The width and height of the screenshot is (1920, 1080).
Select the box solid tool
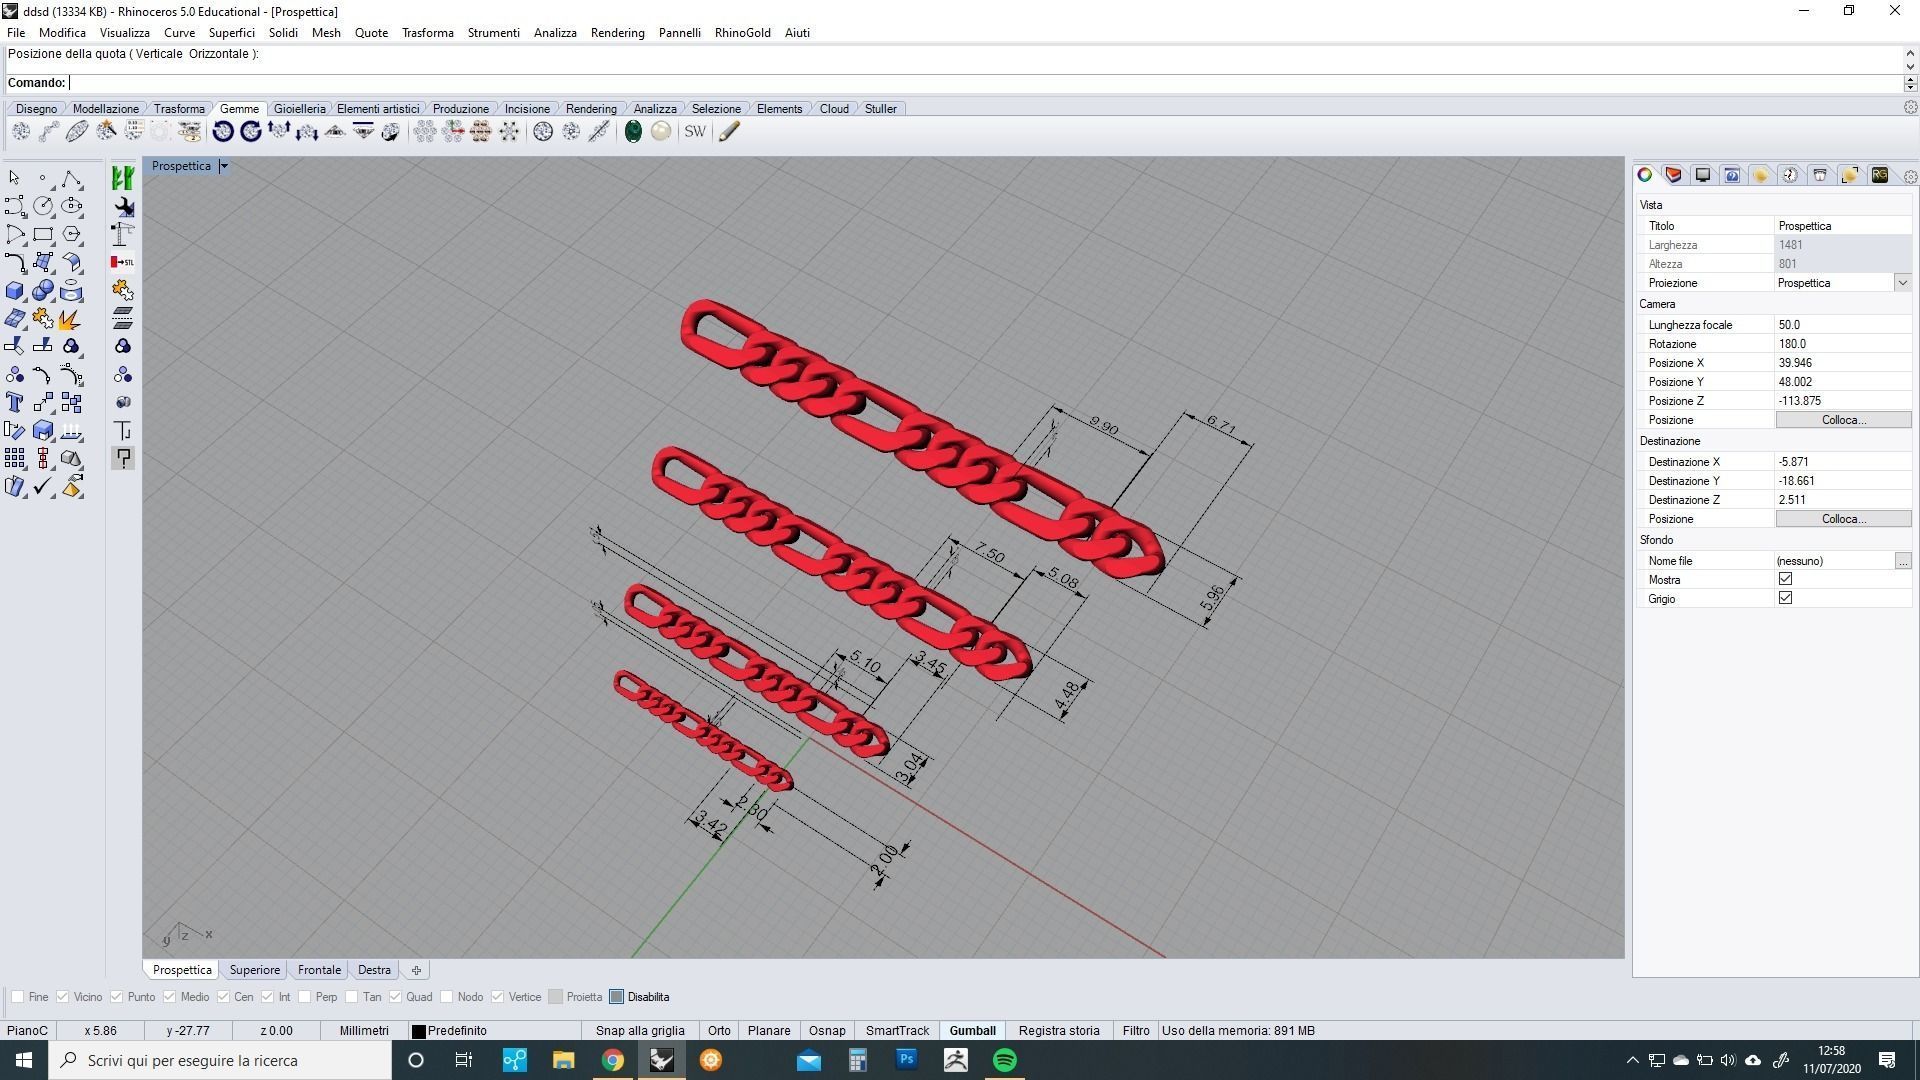point(14,291)
